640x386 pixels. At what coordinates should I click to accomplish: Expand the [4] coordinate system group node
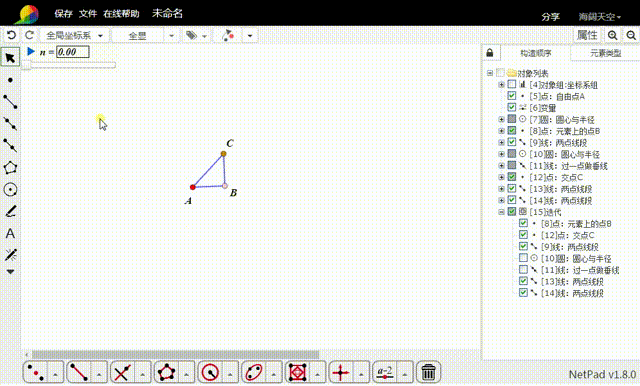click(x=501, y=85)
